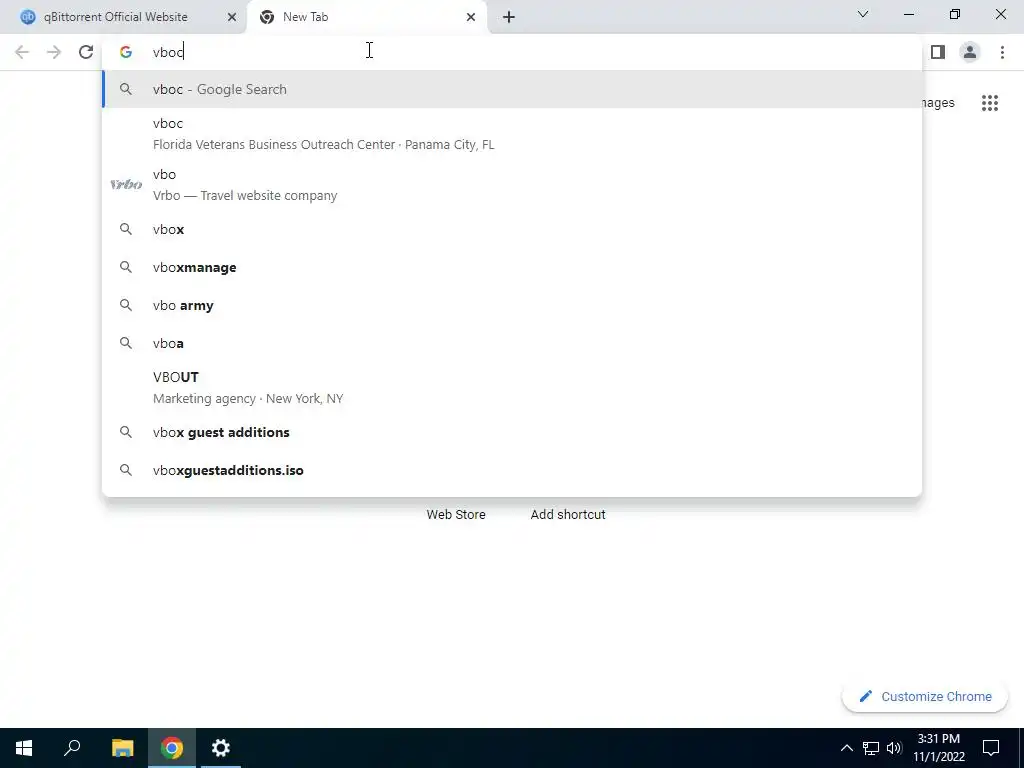Click the Google logo in address bar
This screenshot has height=768, width=1024.
point(126,52)
